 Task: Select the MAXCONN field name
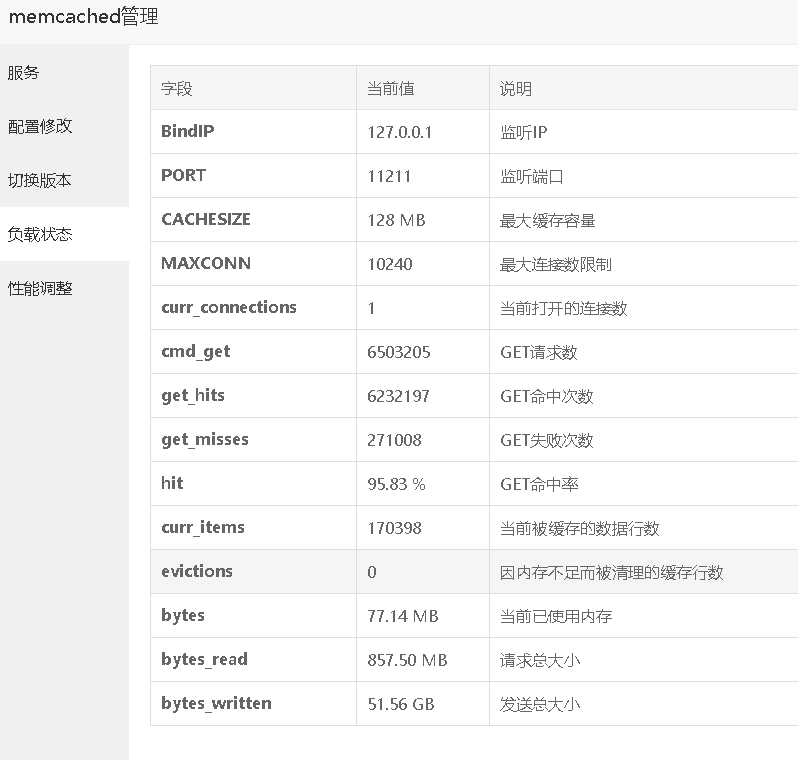click(206, 263)
